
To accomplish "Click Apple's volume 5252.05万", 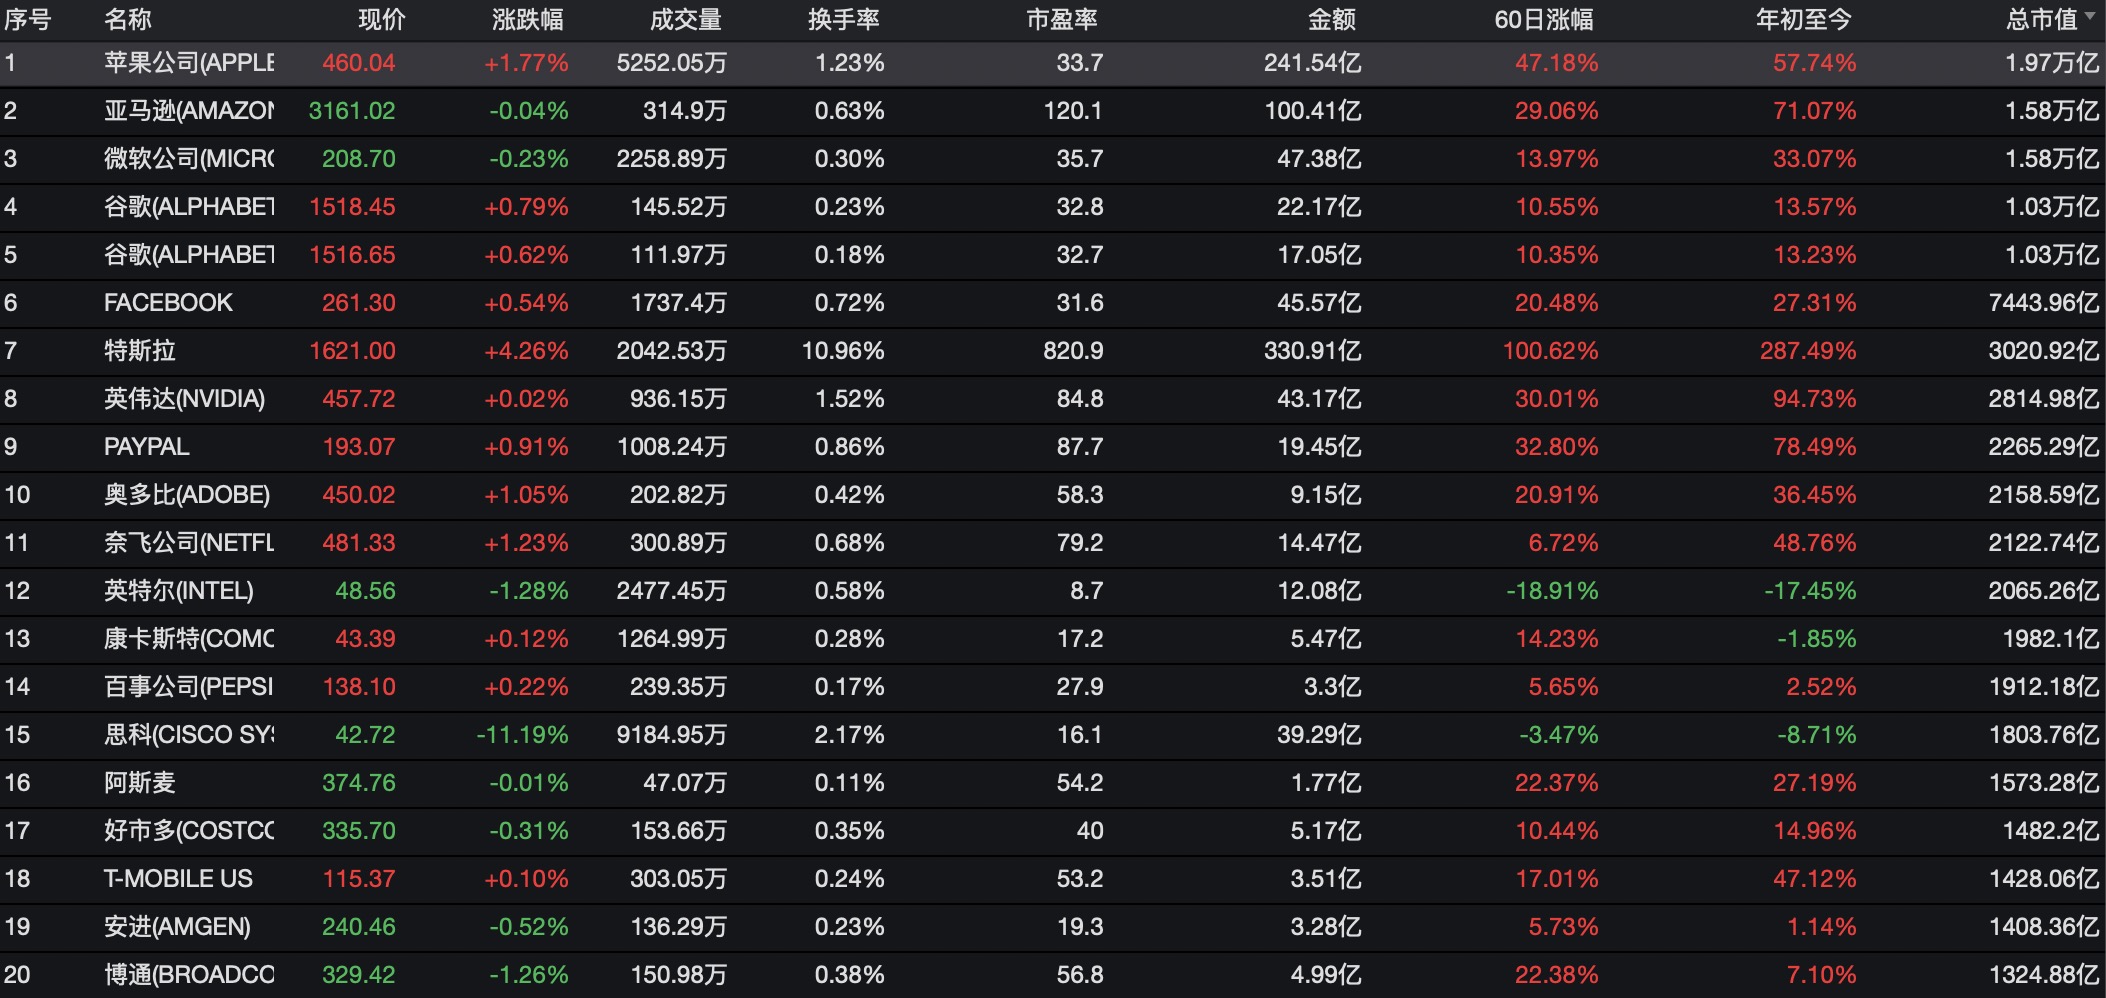I will coord(671,63).
